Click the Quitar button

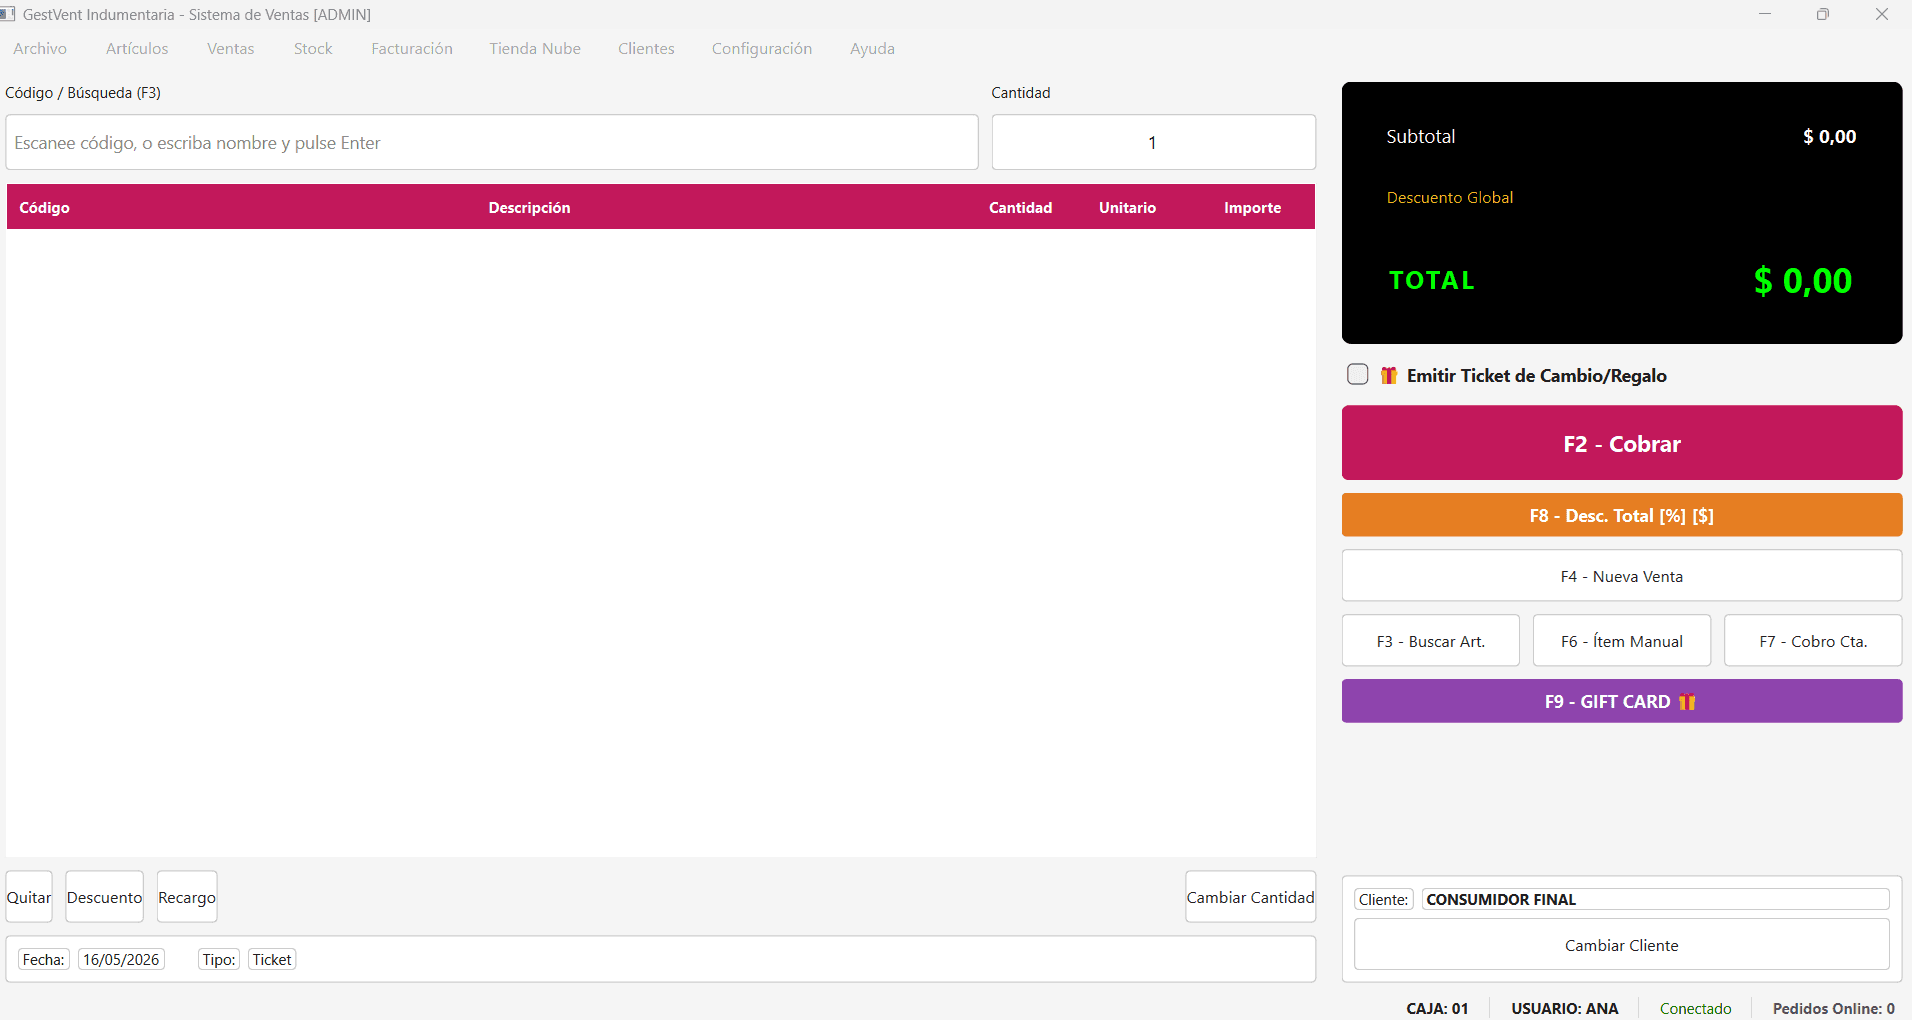pos(29,897)
